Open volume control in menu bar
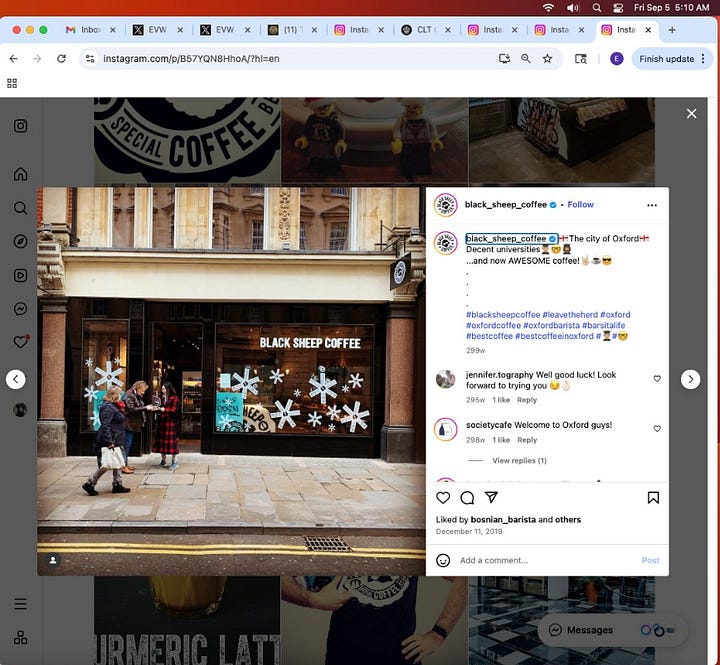Viewport: 720px width, 665px height. 573,8
